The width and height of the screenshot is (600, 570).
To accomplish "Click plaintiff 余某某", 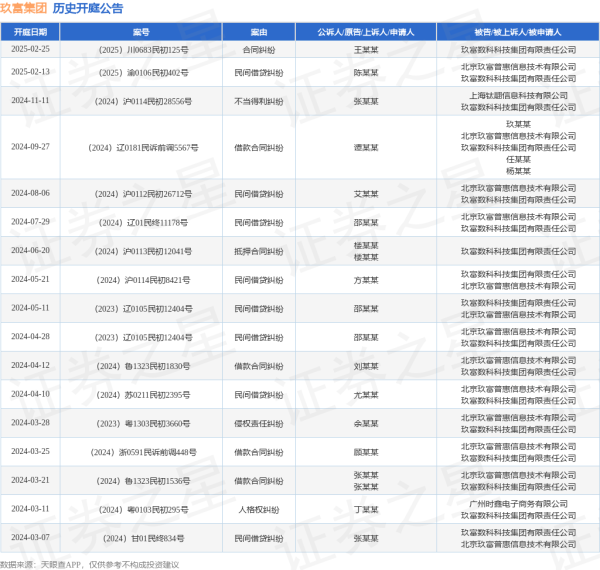I will 366,423.
